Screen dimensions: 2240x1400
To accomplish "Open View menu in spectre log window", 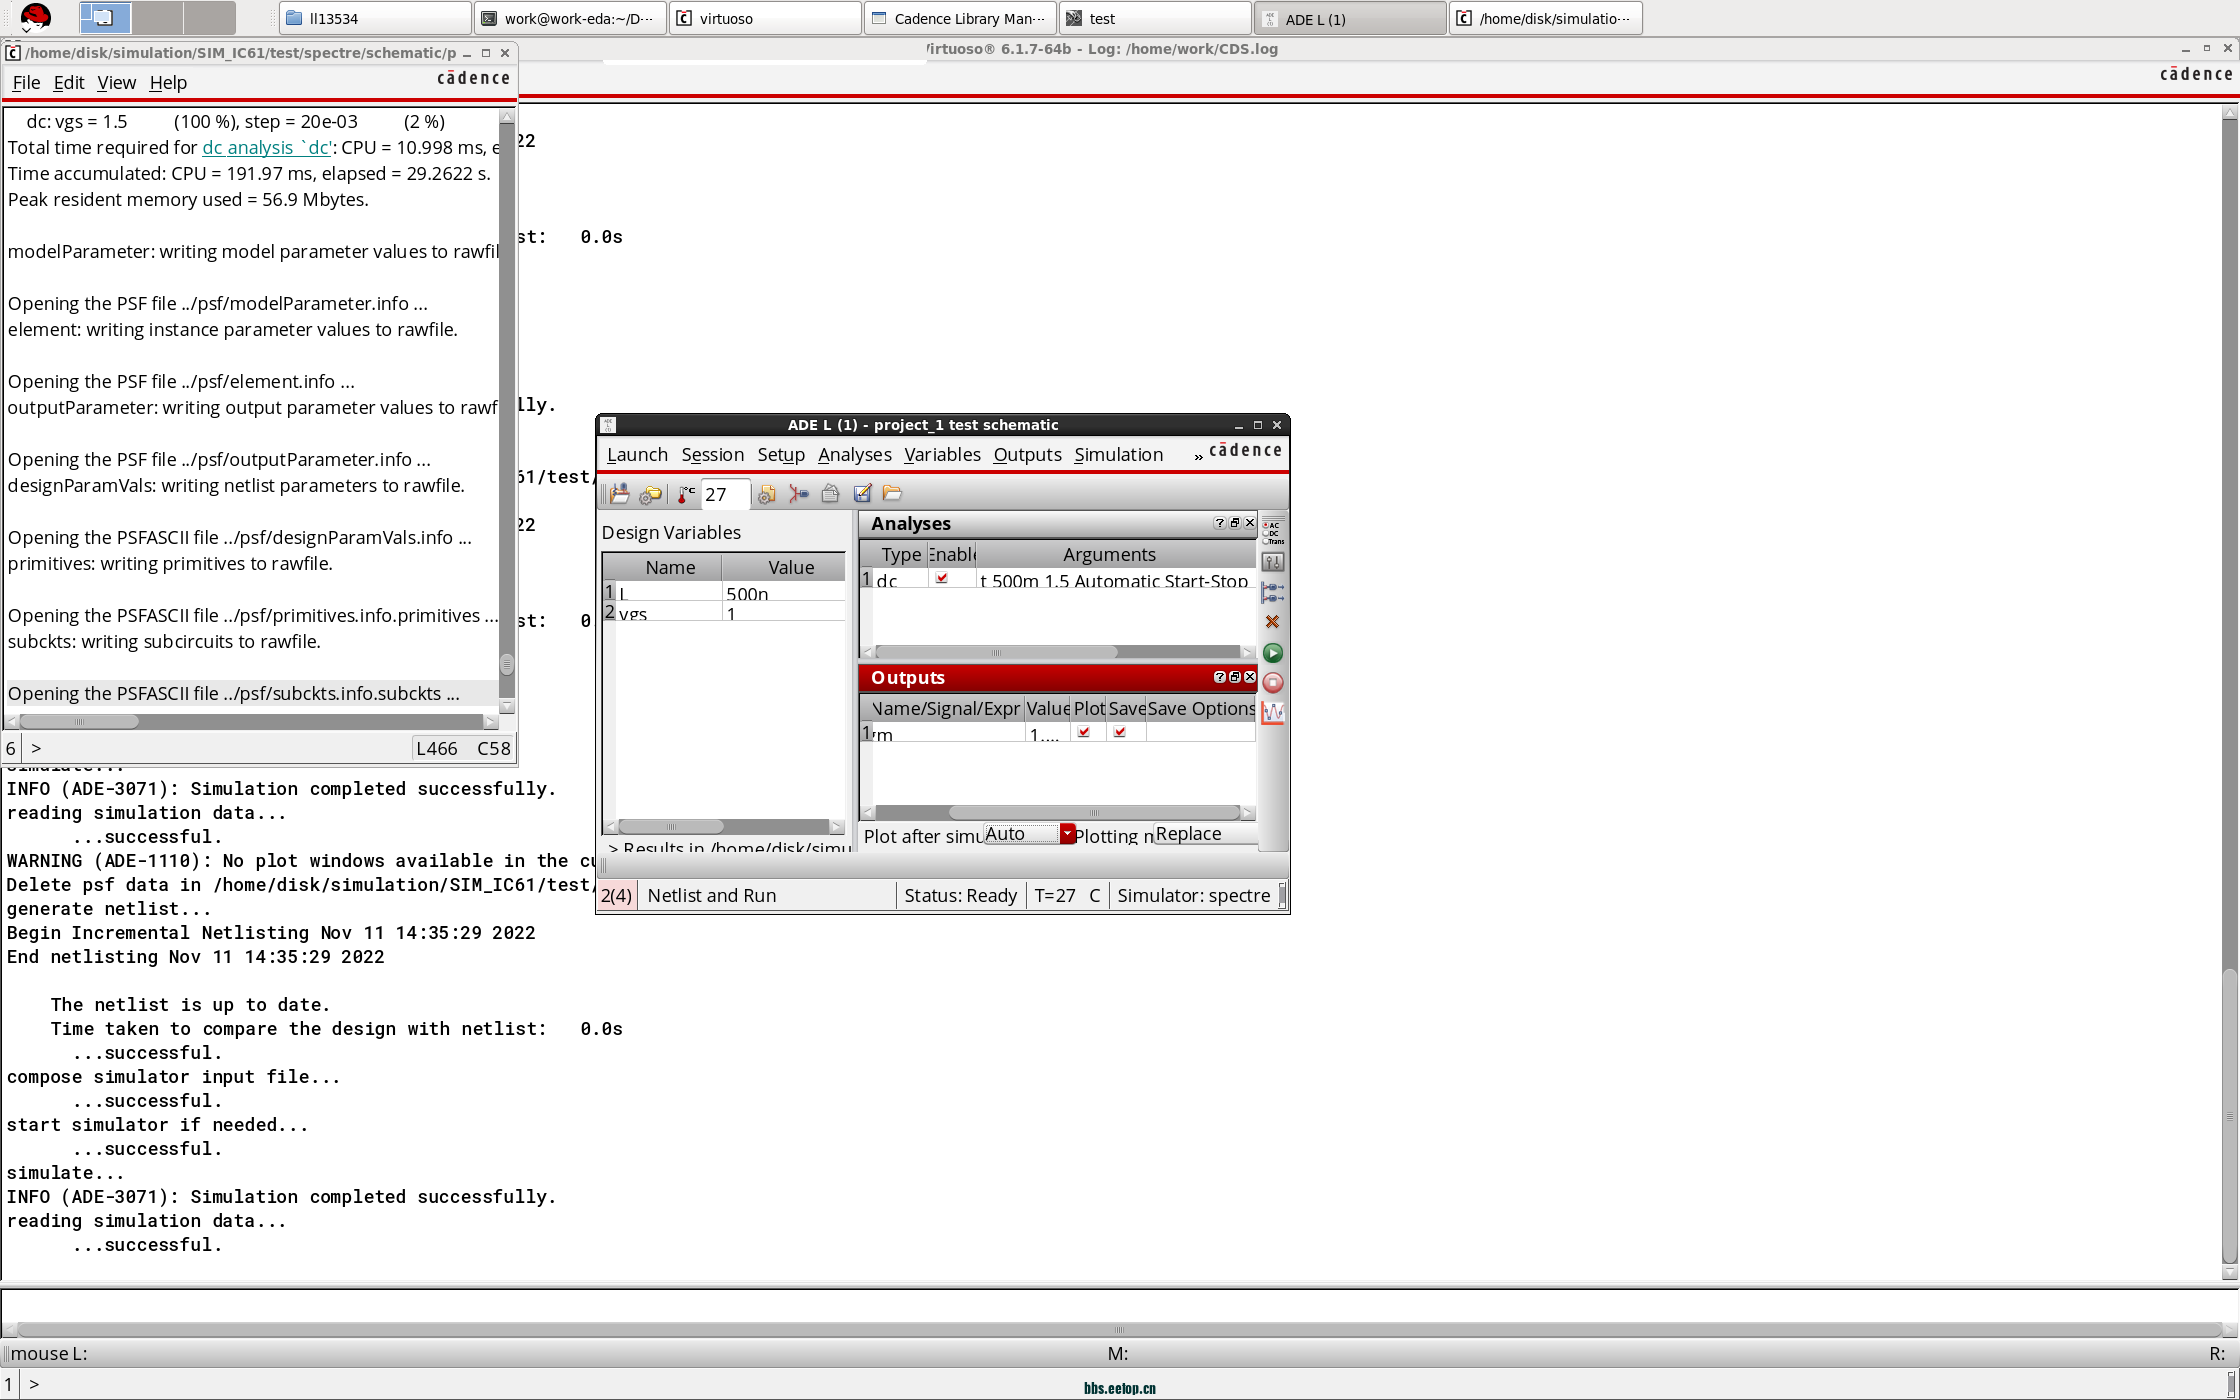I will [x=116, y=83].
